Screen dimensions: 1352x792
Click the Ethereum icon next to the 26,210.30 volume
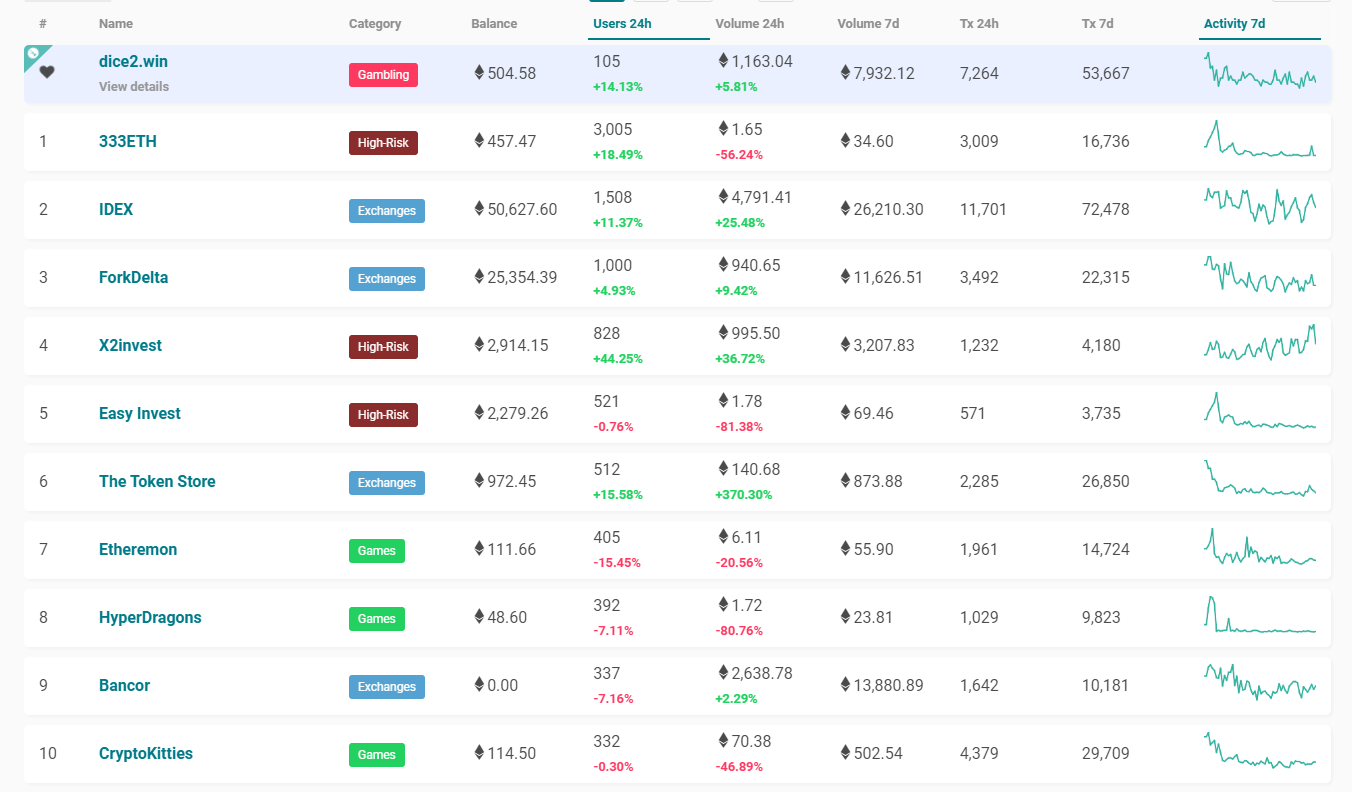[x=845, y=209]
